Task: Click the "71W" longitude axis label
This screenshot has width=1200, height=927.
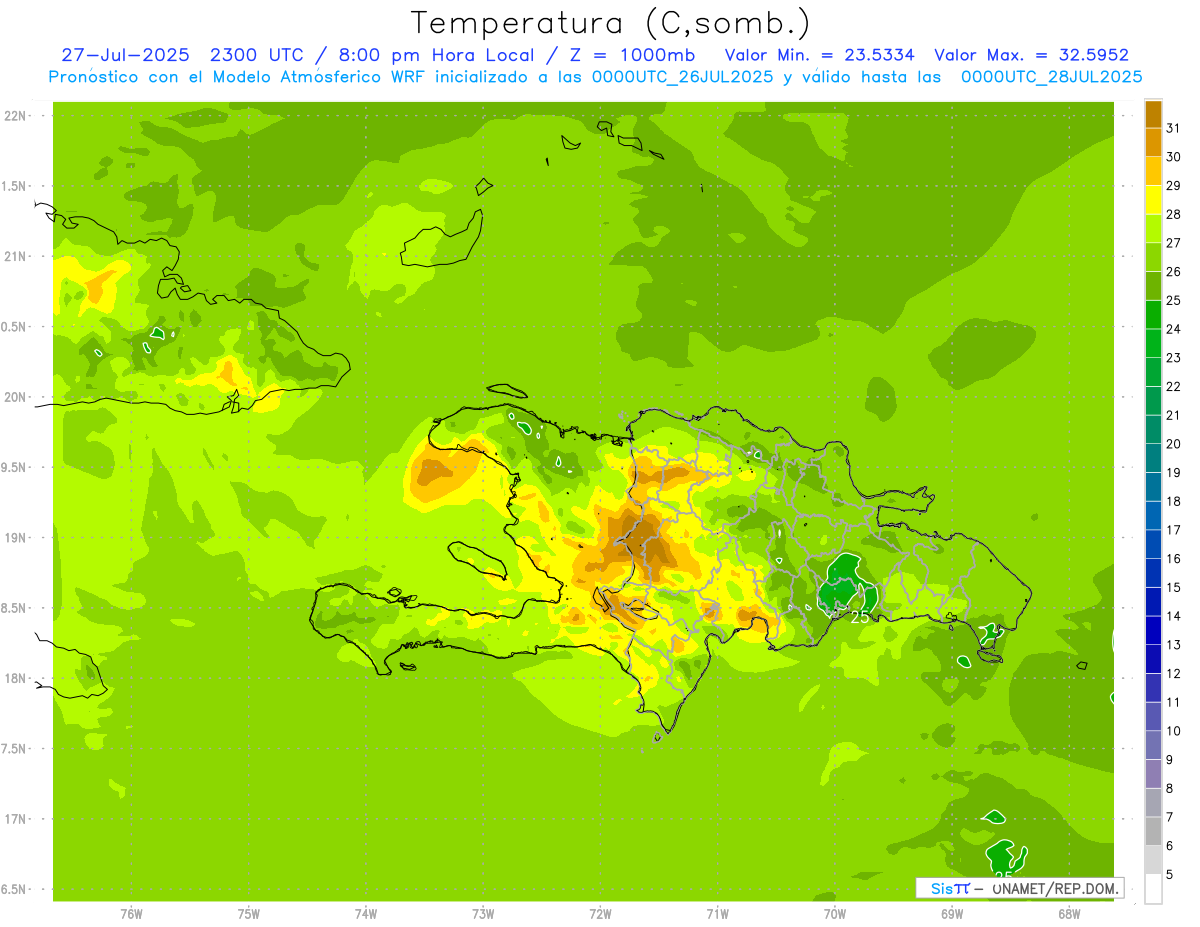Action: (717, 914)
